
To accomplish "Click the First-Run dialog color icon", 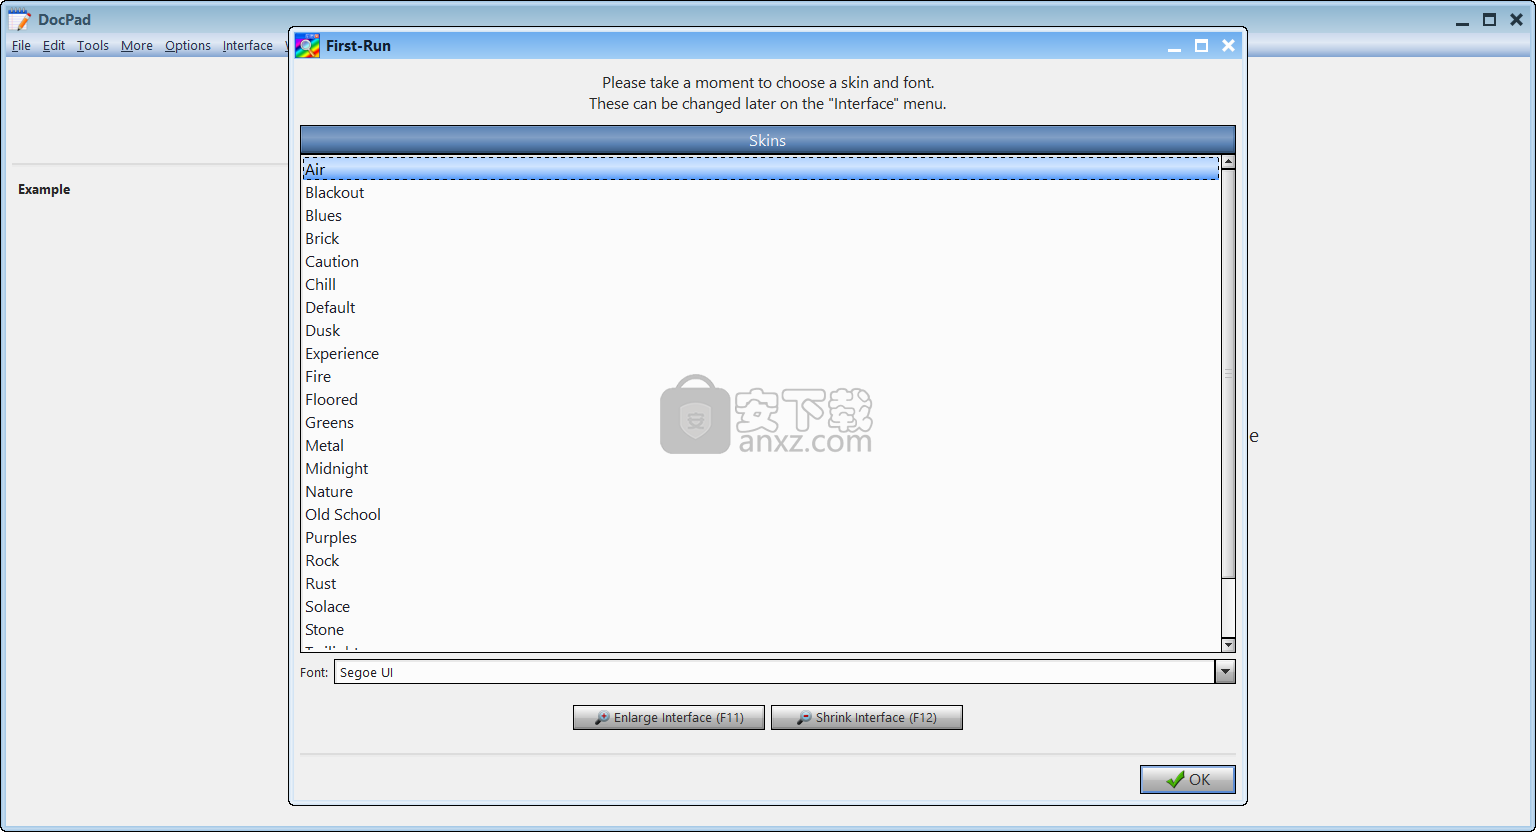I will click(x=307, y=45).
